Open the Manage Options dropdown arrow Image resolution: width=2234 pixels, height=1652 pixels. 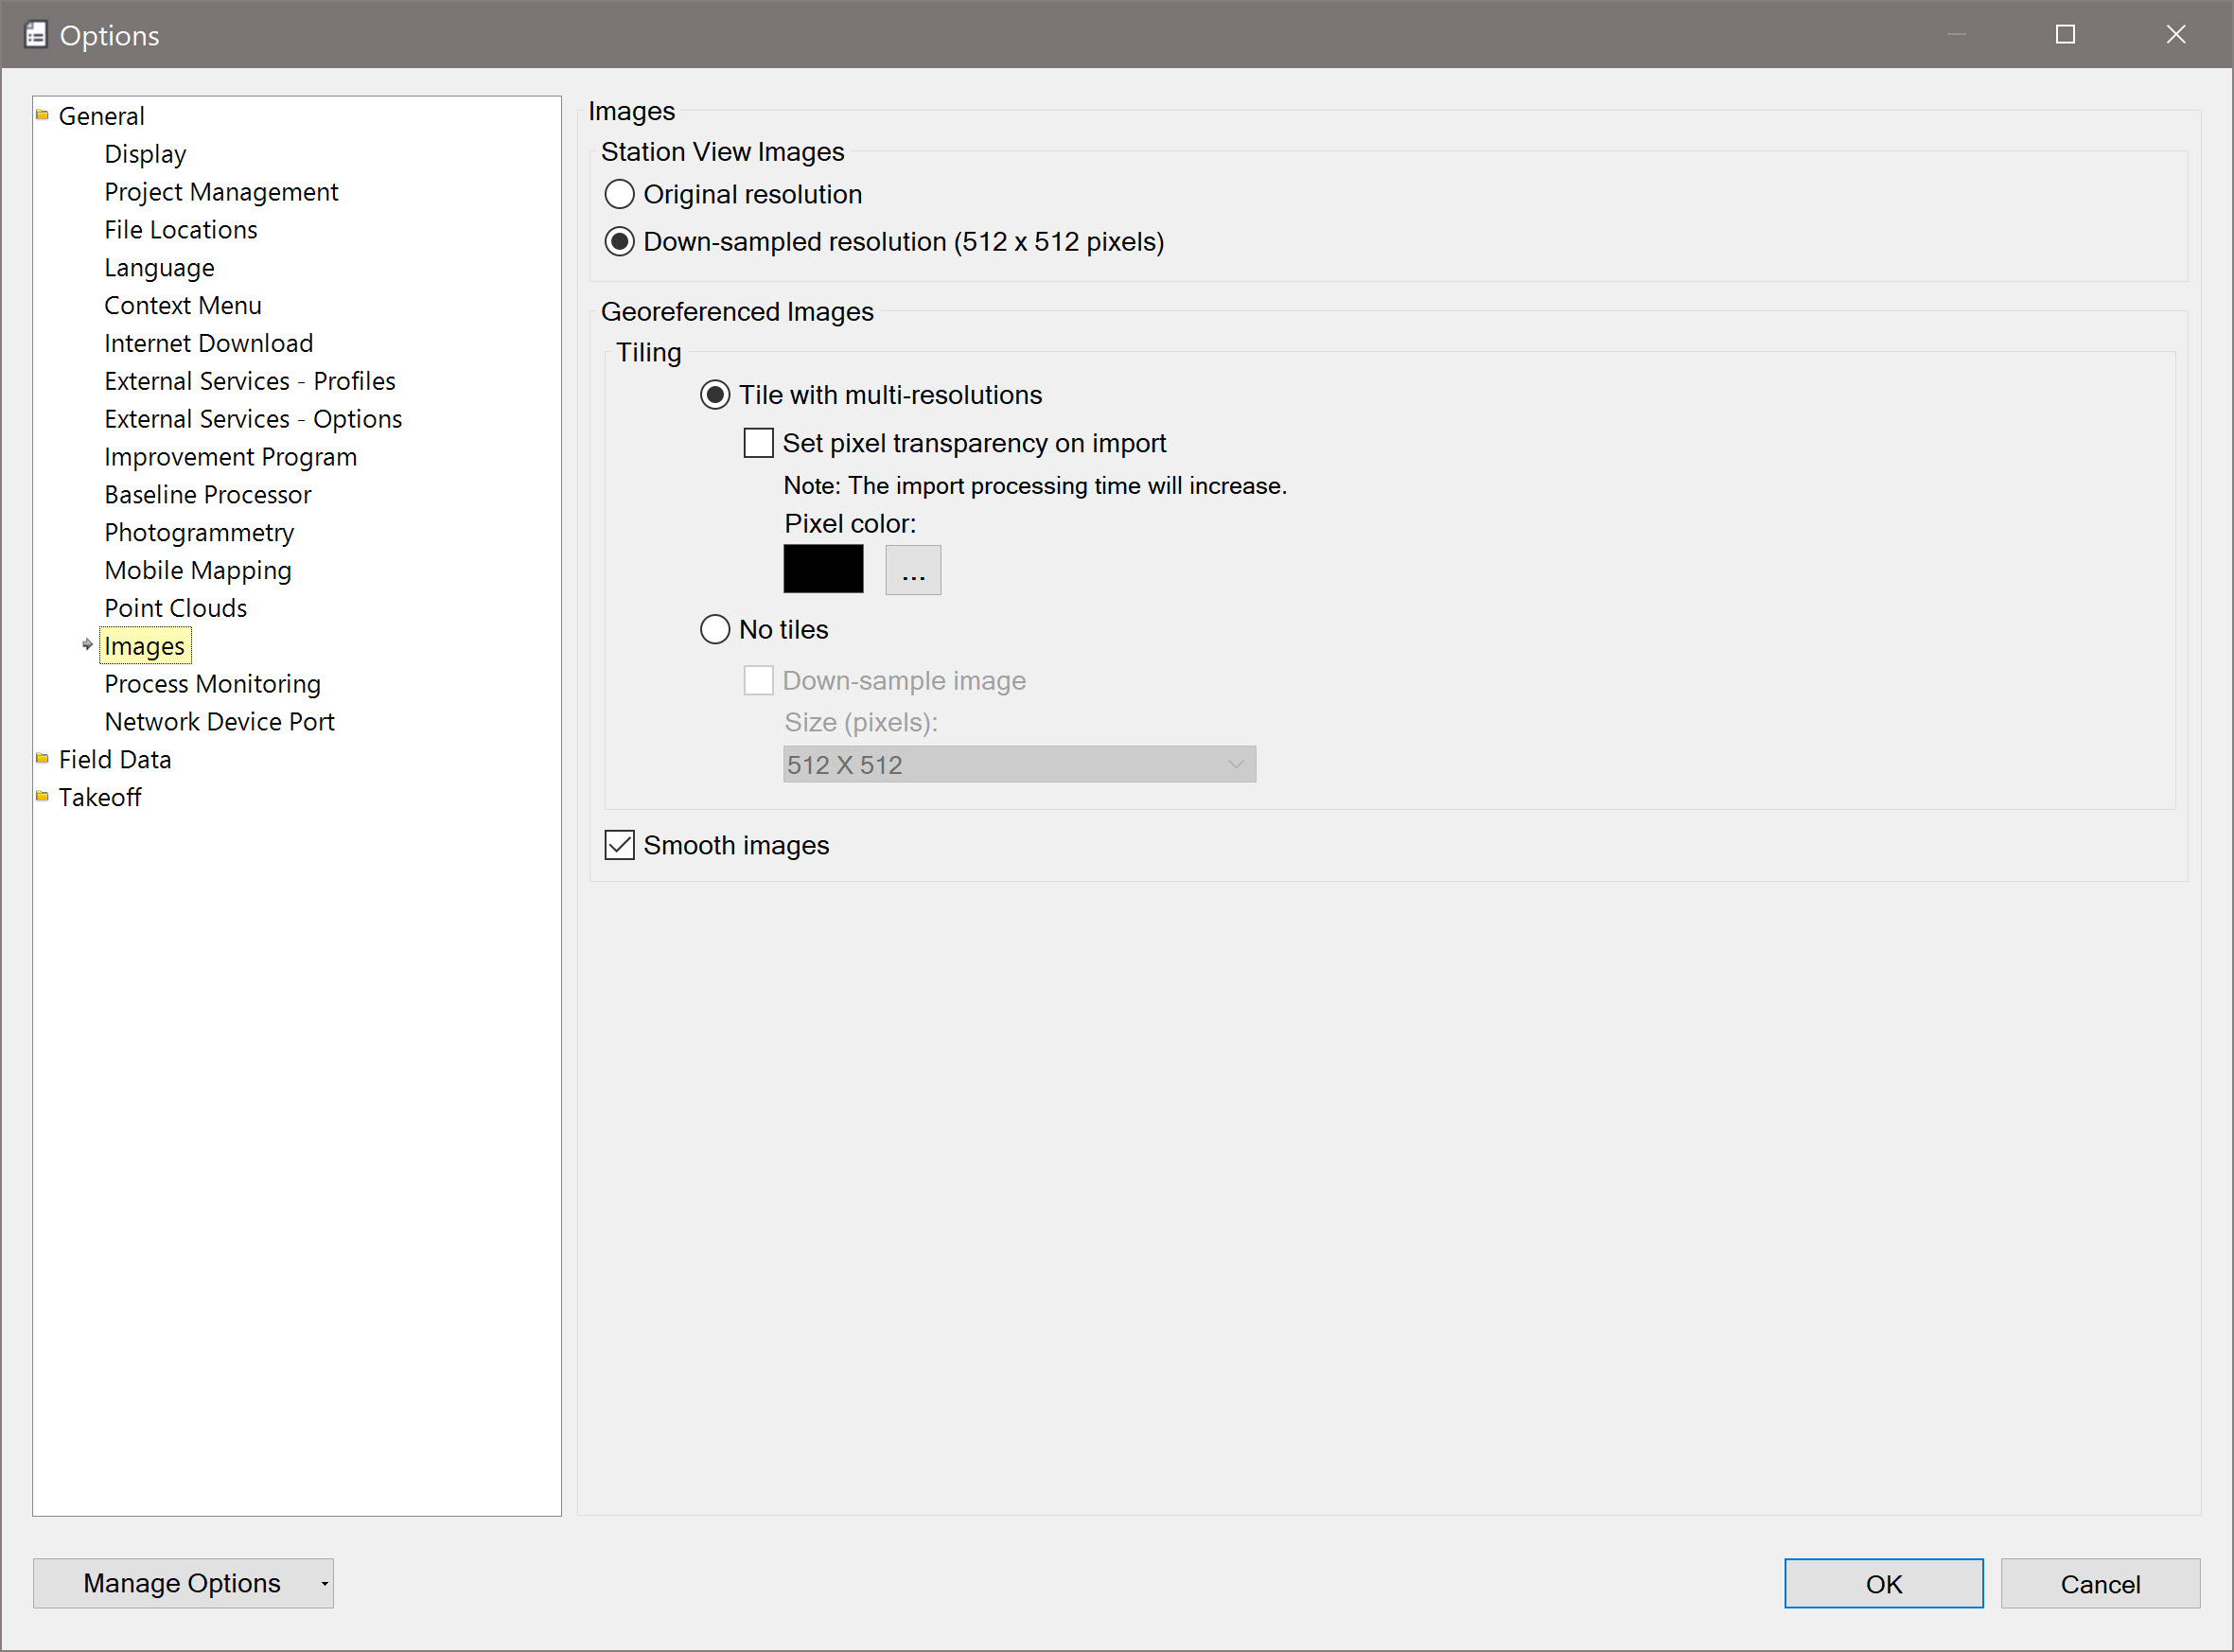[x=324, y=1583]
